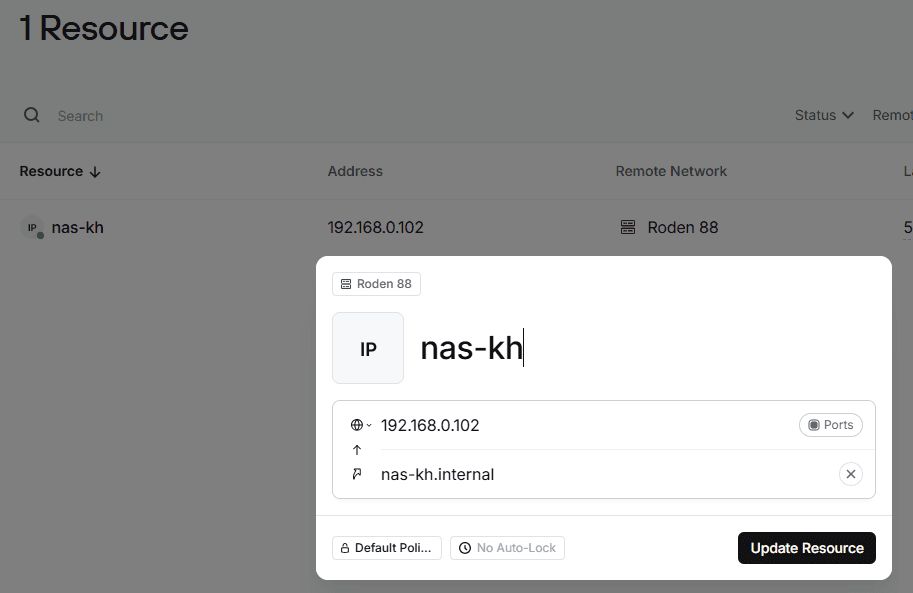The width and height of the screenshot is (913, 593).
Task: Sort by the Remote Network column header
Action: (x=671, y=171)
